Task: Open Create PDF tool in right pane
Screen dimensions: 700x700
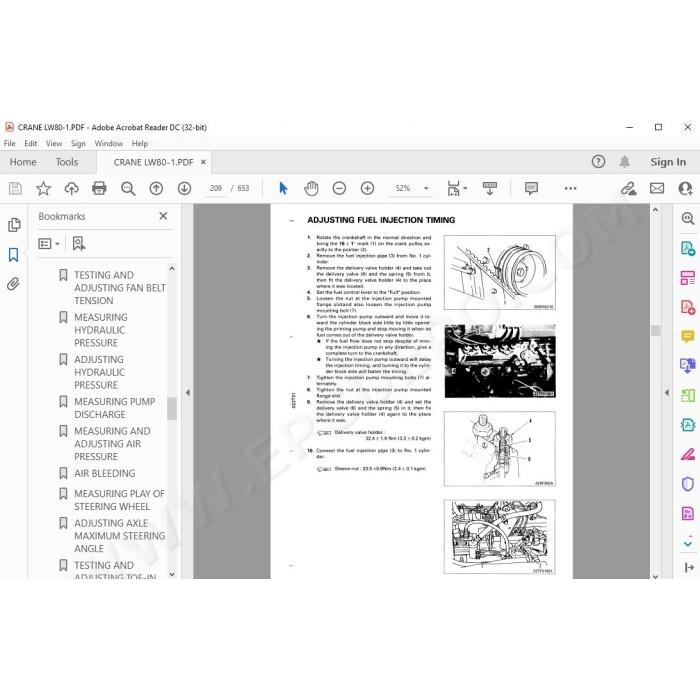Action: click(x=688, y=307)
